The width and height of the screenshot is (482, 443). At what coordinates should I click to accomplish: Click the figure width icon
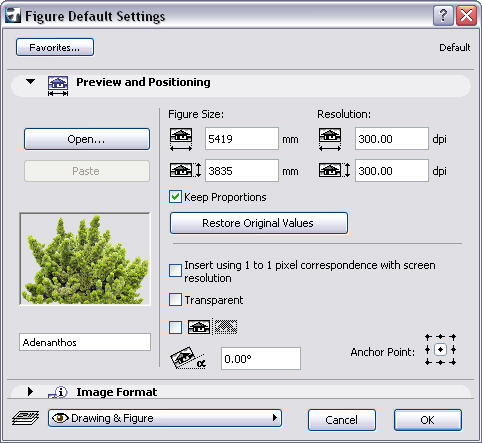point(181,139)
